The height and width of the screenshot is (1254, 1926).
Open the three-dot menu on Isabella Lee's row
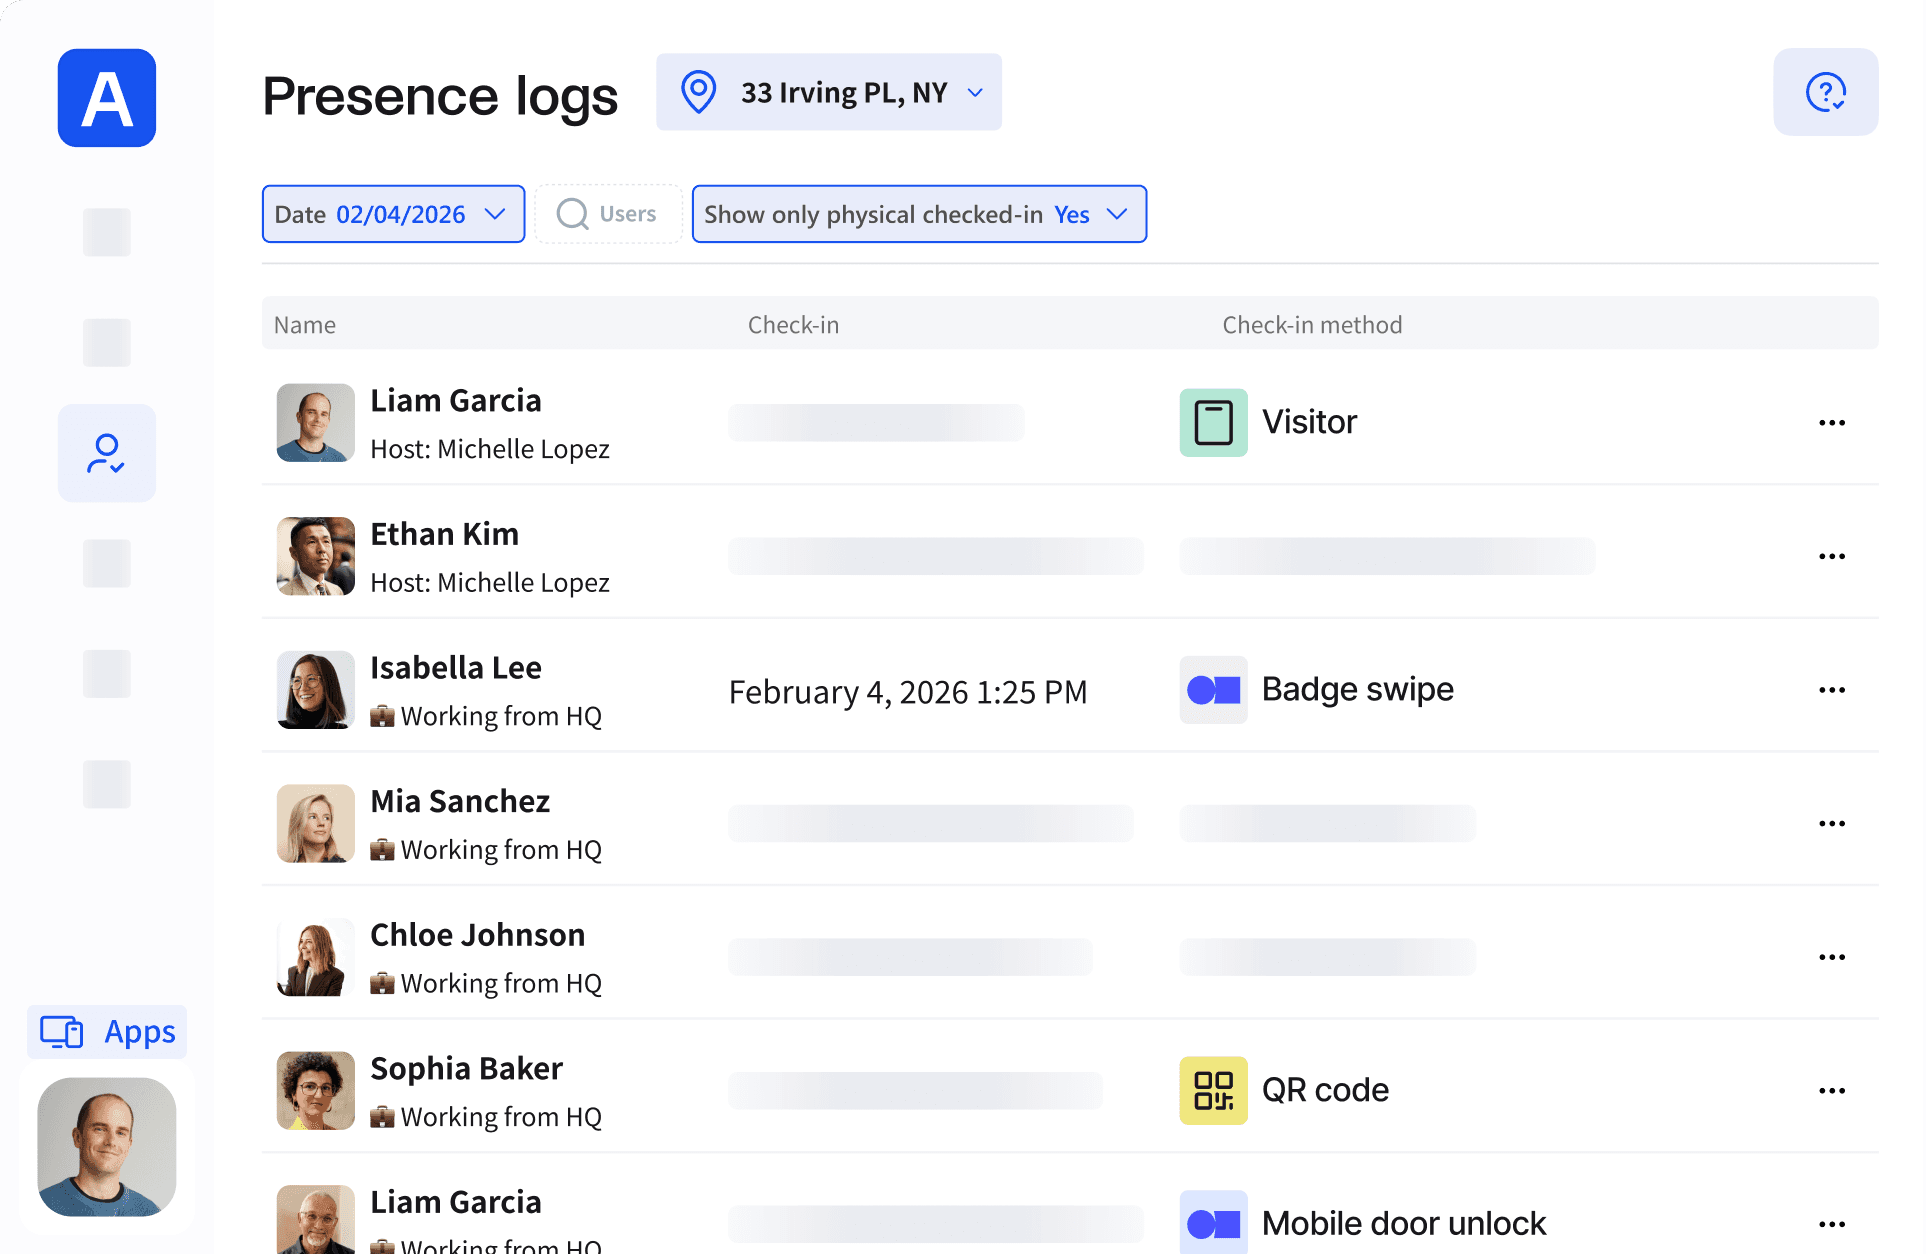click(x=1832, y=689)
